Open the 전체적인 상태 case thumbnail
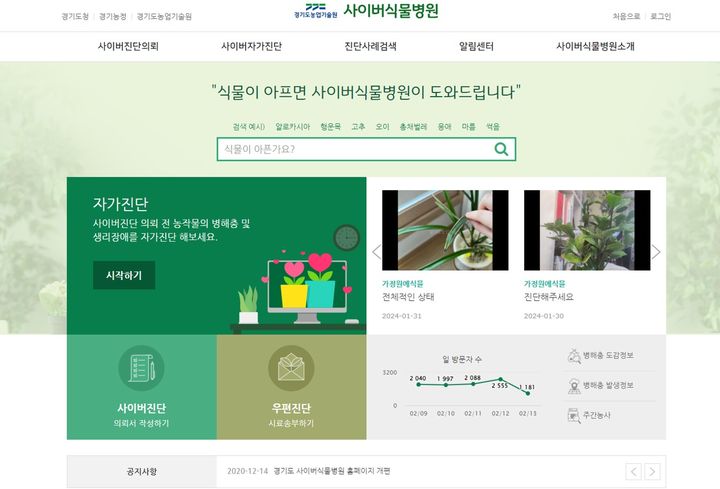The height and width of the screenshot is (489, 720). 437,230
